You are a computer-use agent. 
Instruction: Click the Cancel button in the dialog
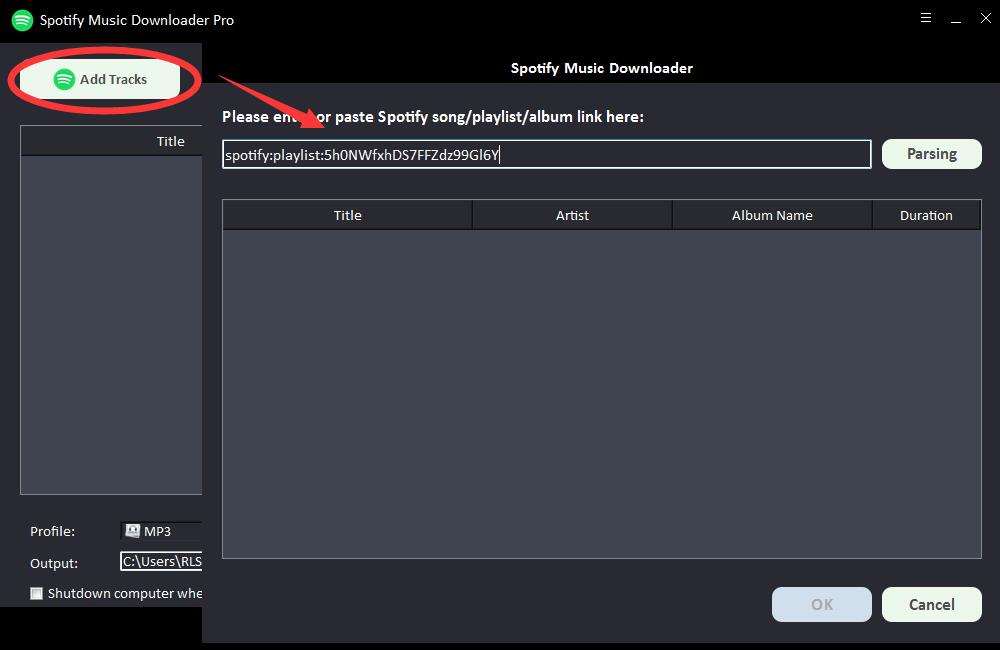(931, 604)
